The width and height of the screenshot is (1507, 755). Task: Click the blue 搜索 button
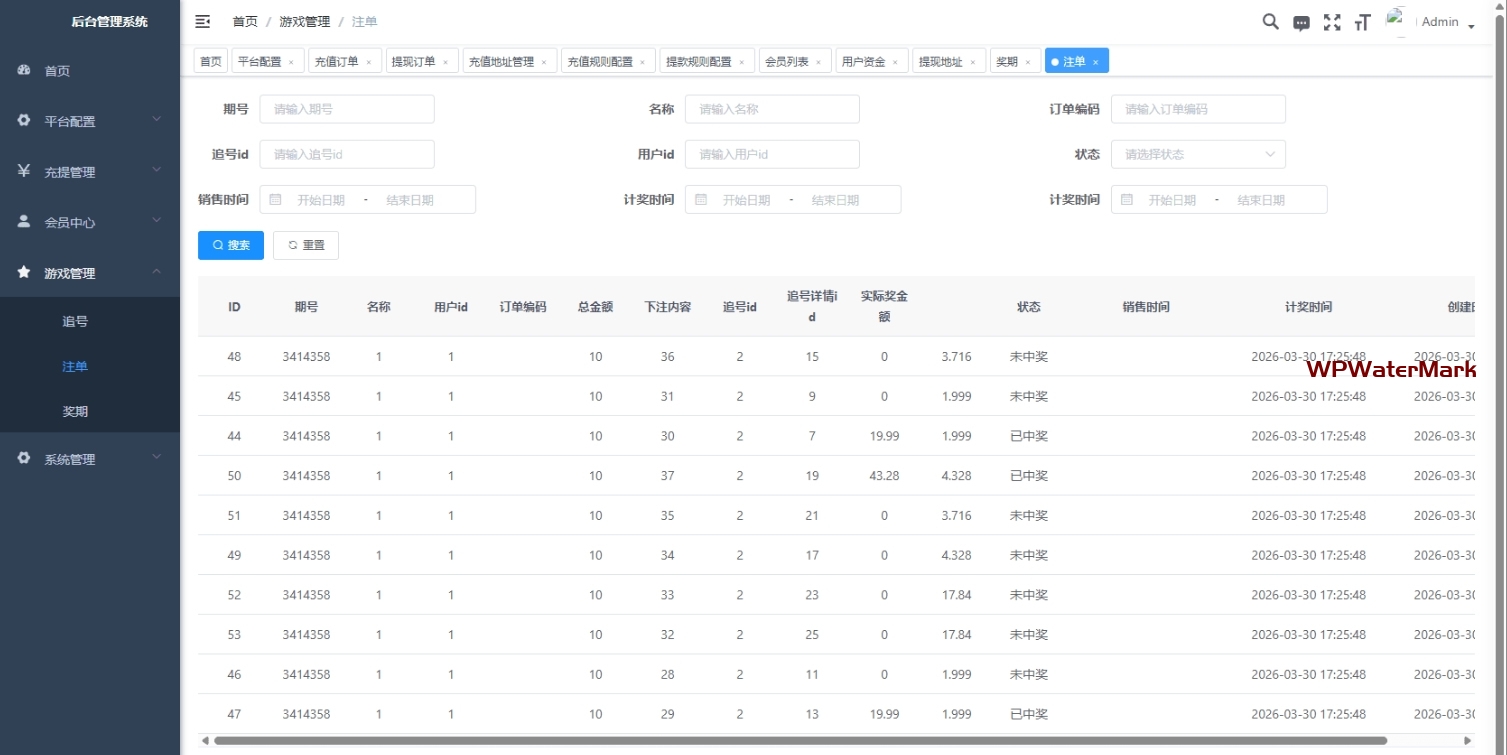pos(231,245)
